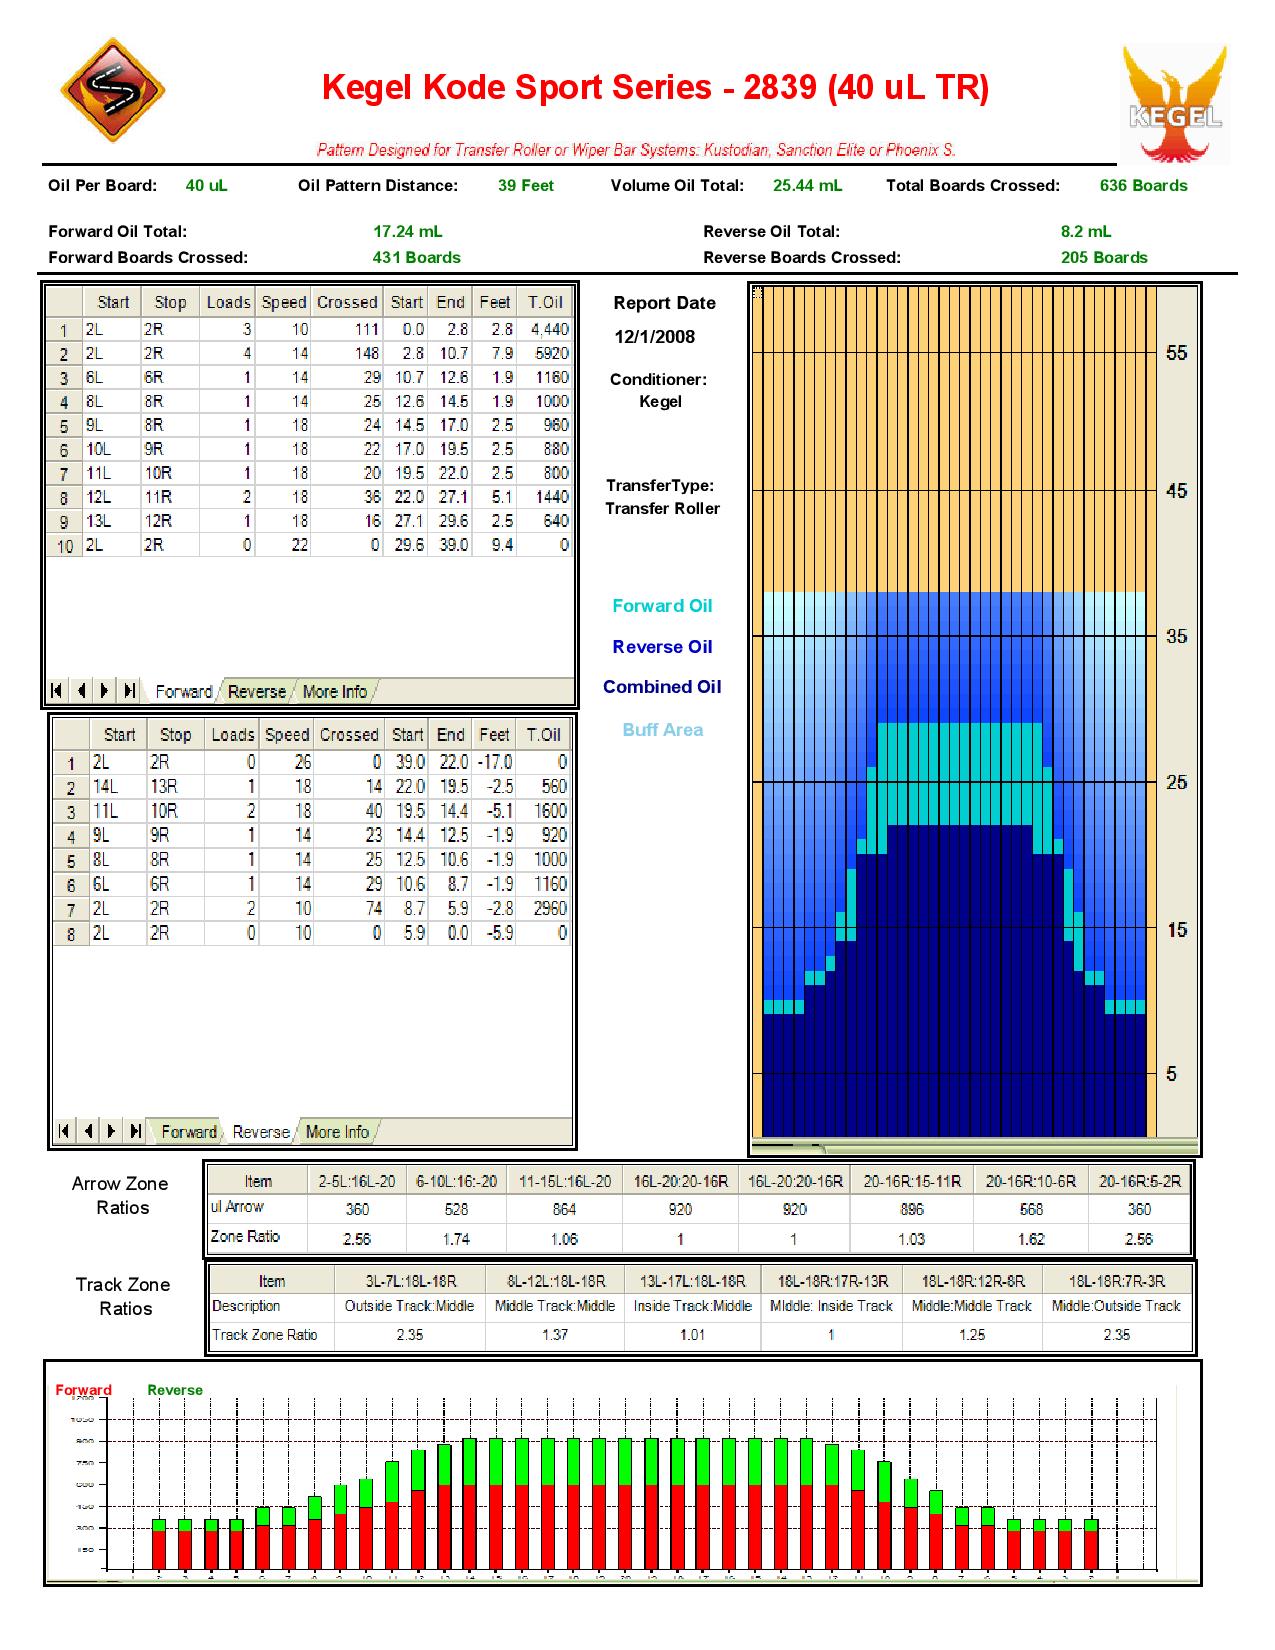
Task: Open the More Info tab in the forward loads table
Action: point(335,691)
